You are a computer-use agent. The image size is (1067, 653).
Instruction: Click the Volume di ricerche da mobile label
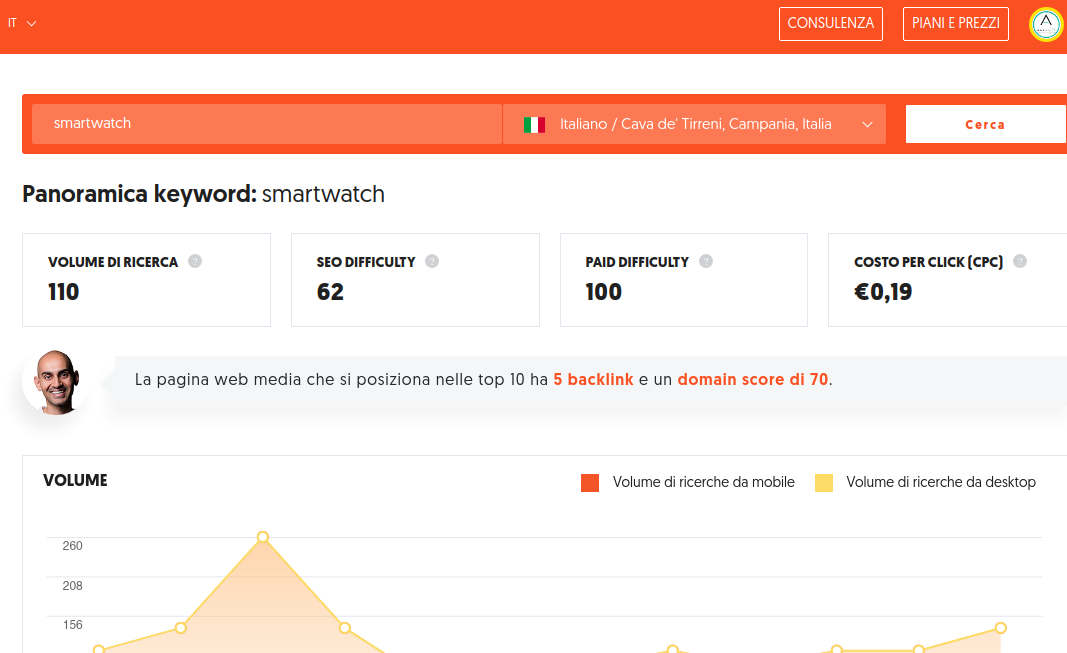704,482
